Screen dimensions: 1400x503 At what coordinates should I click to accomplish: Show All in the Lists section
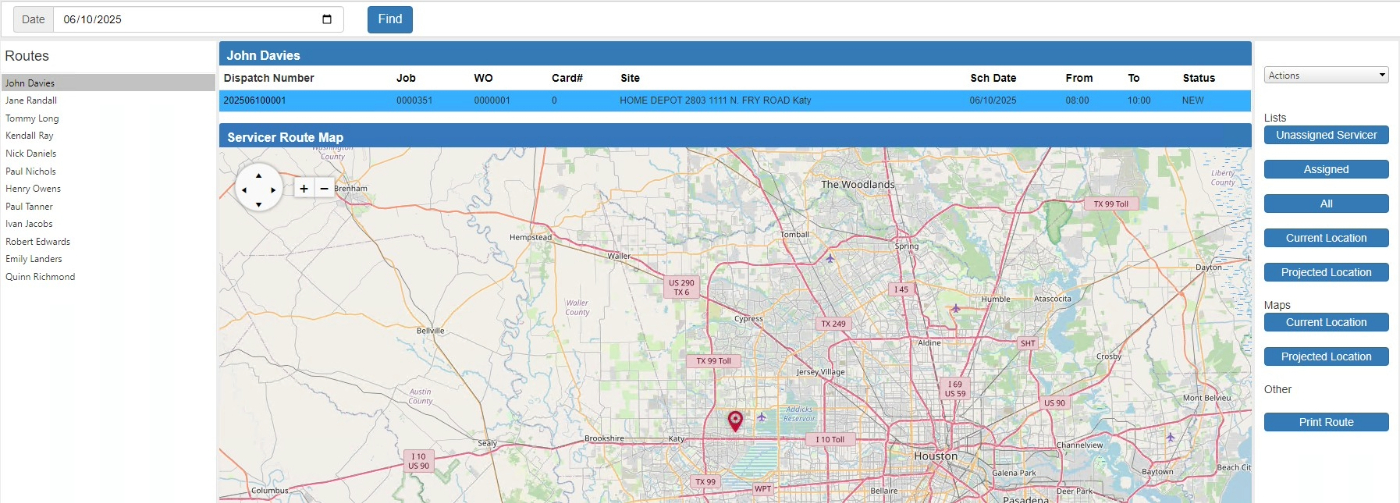coord(1326,203)
